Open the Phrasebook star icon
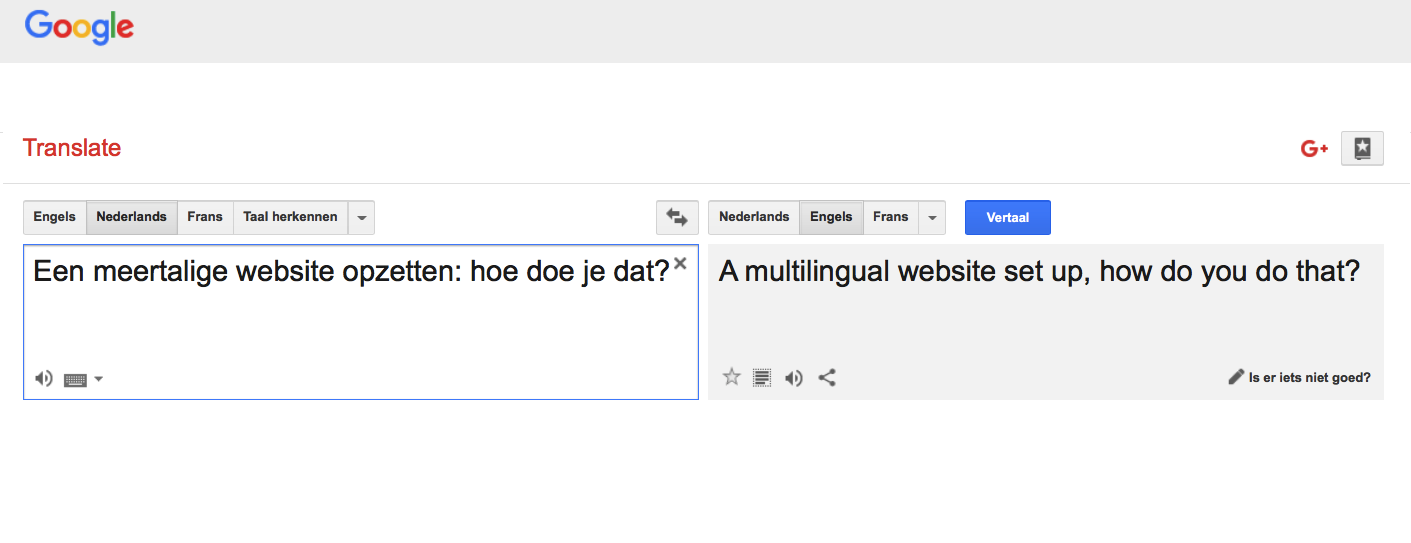Image resolution: width=1411 pixels, height=543 pixels. point(1362,149)
